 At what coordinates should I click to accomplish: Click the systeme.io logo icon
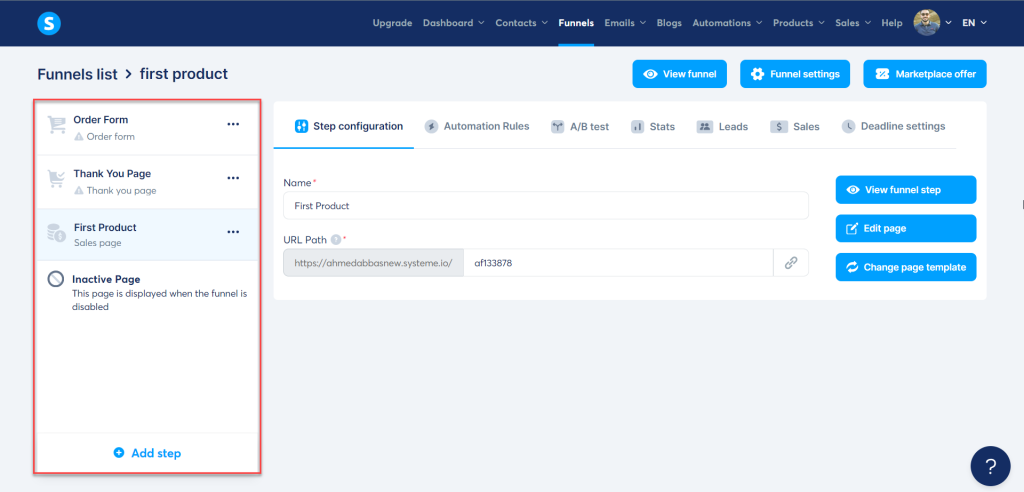click(x=48, y=22)
